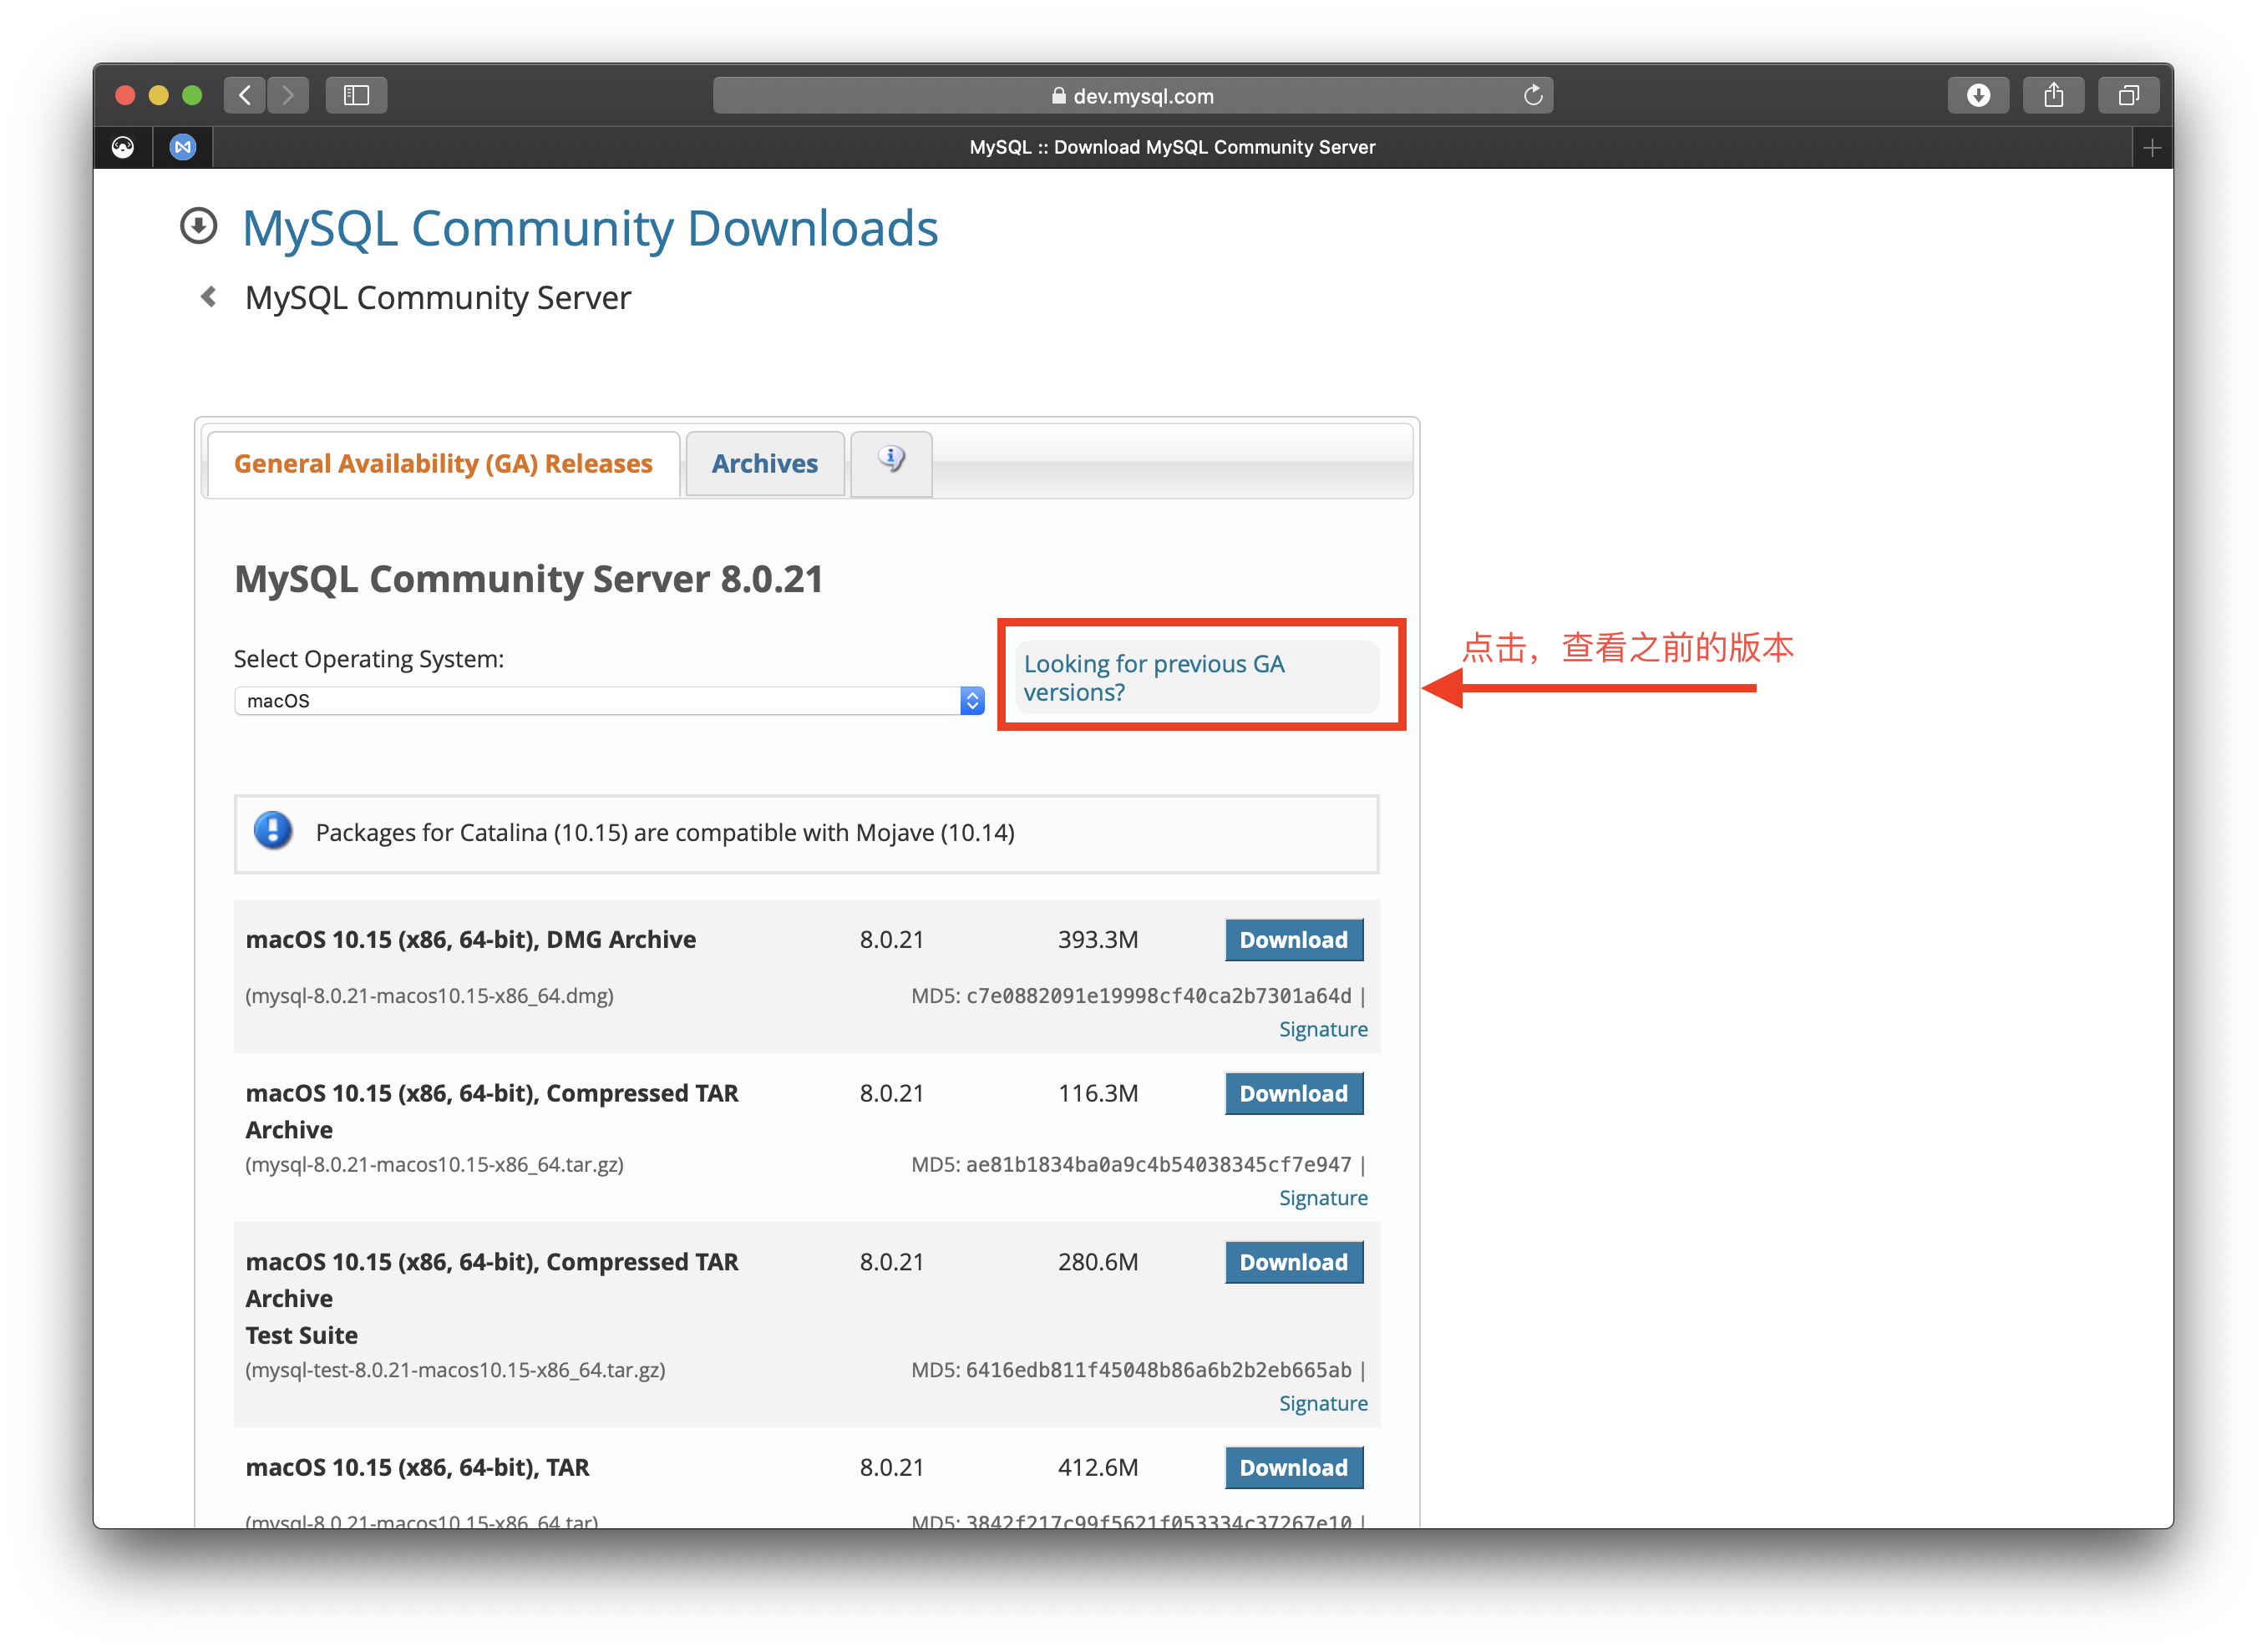Click MD5 c7e0882091e19998cf40ca2b7301a64d
This screenshot has height=1652, width=2267.
[1158, 996]
